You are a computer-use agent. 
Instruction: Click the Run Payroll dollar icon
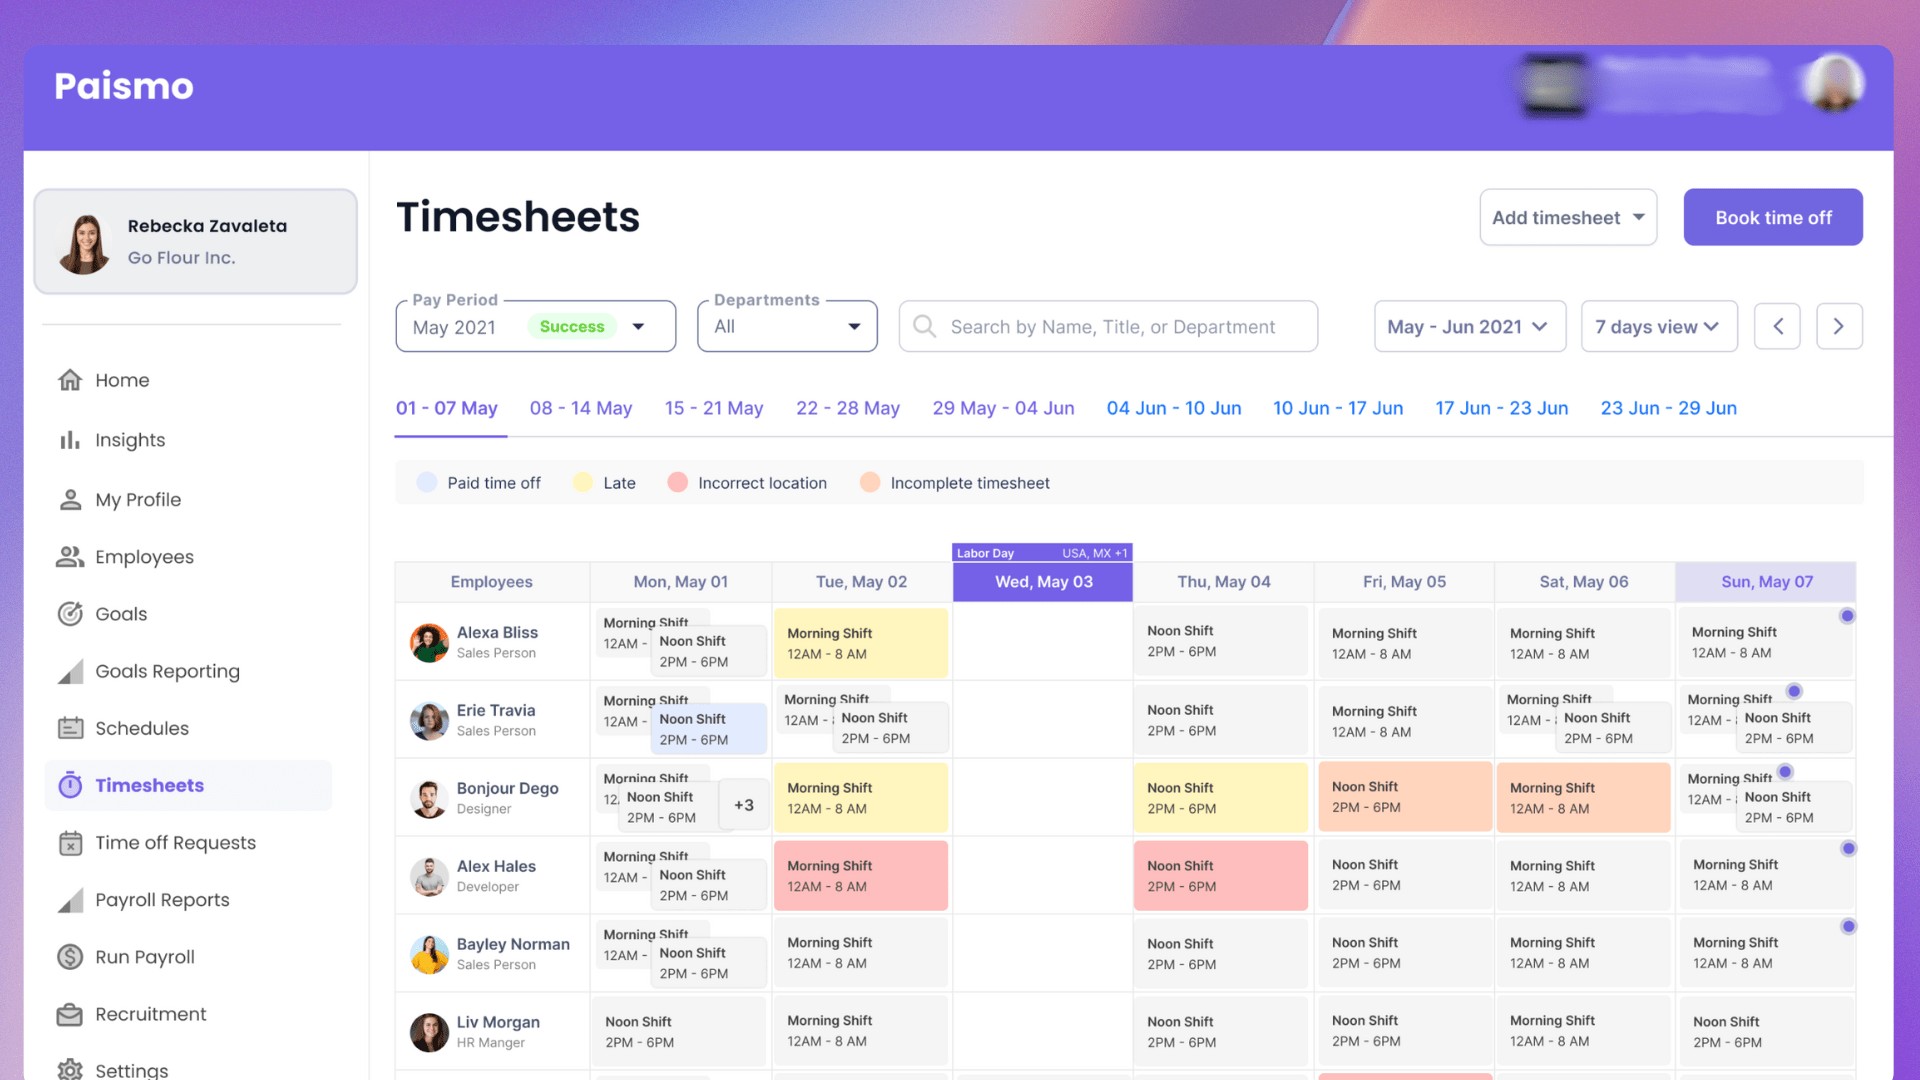[x=70, y=957]
